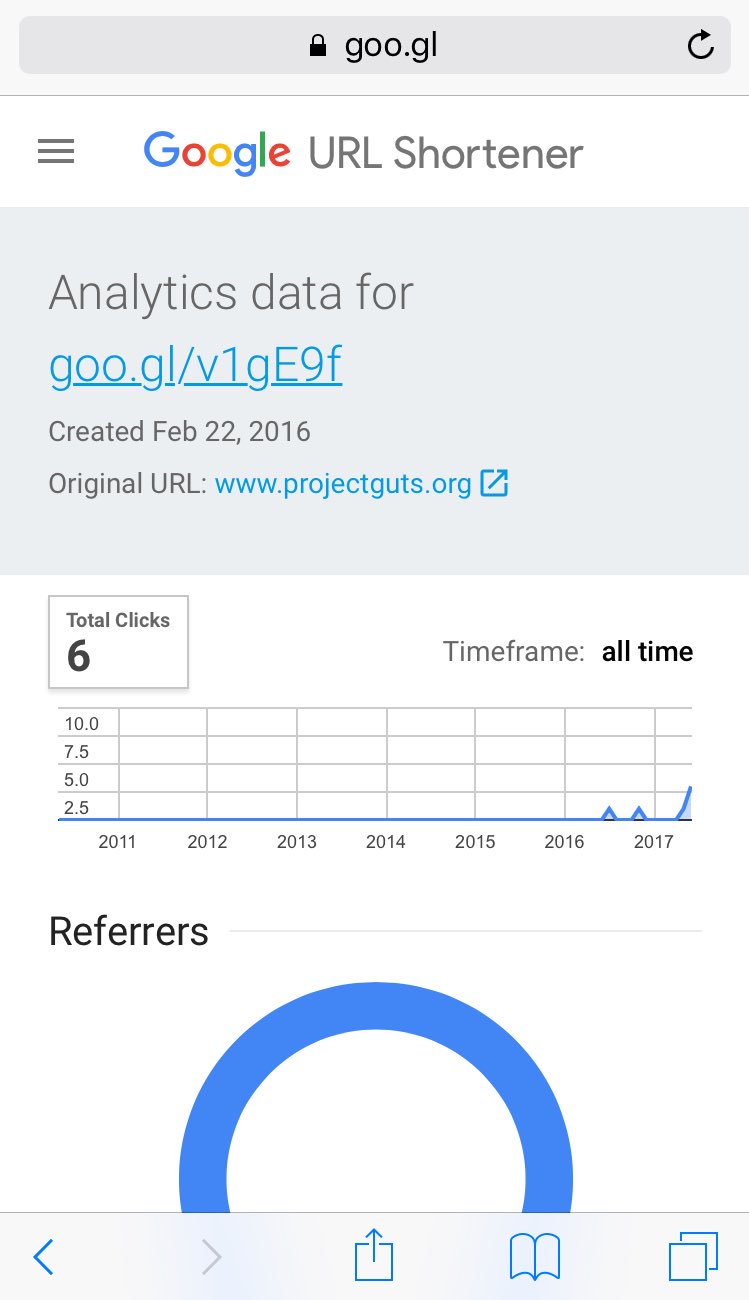Open the goo.gl/v1gE9f short link
This screenshot has height=1300, width=749.
[195, 367]
